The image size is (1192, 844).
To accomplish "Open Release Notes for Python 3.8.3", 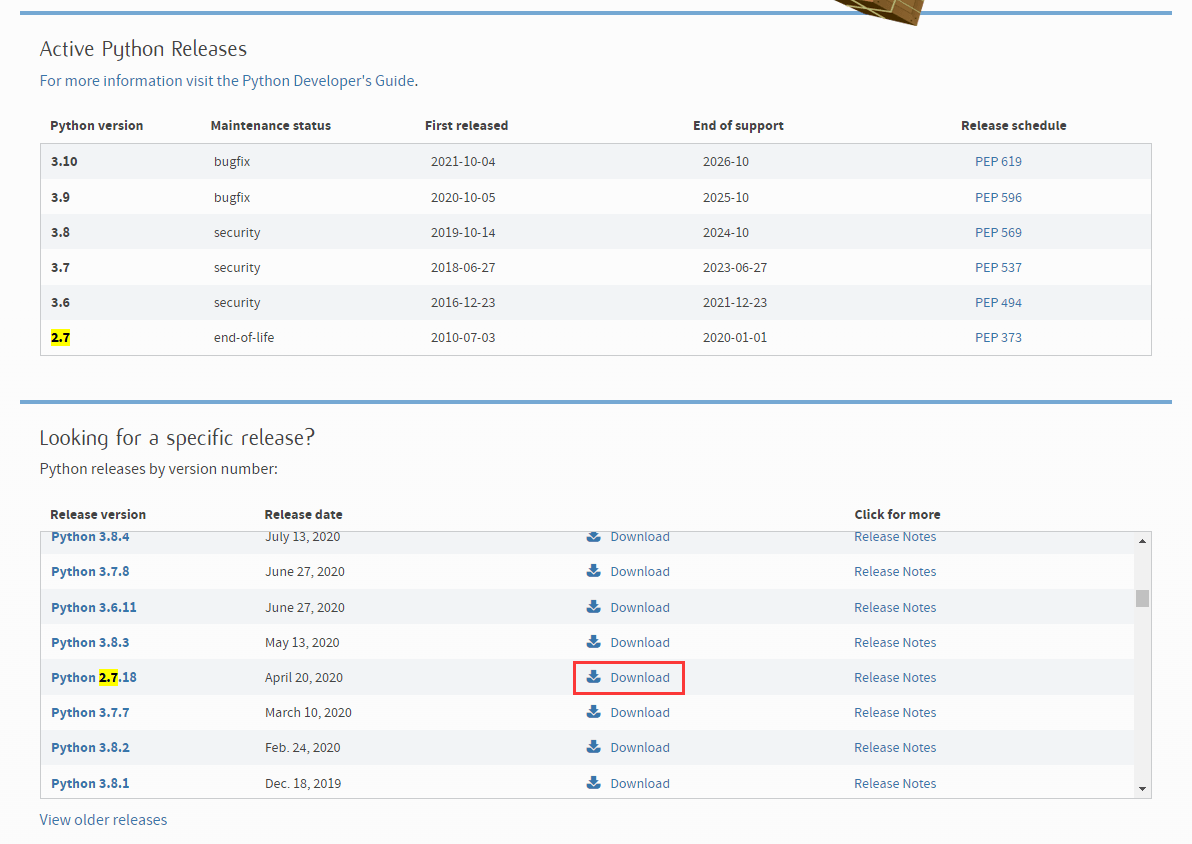I will pos(895,642).
